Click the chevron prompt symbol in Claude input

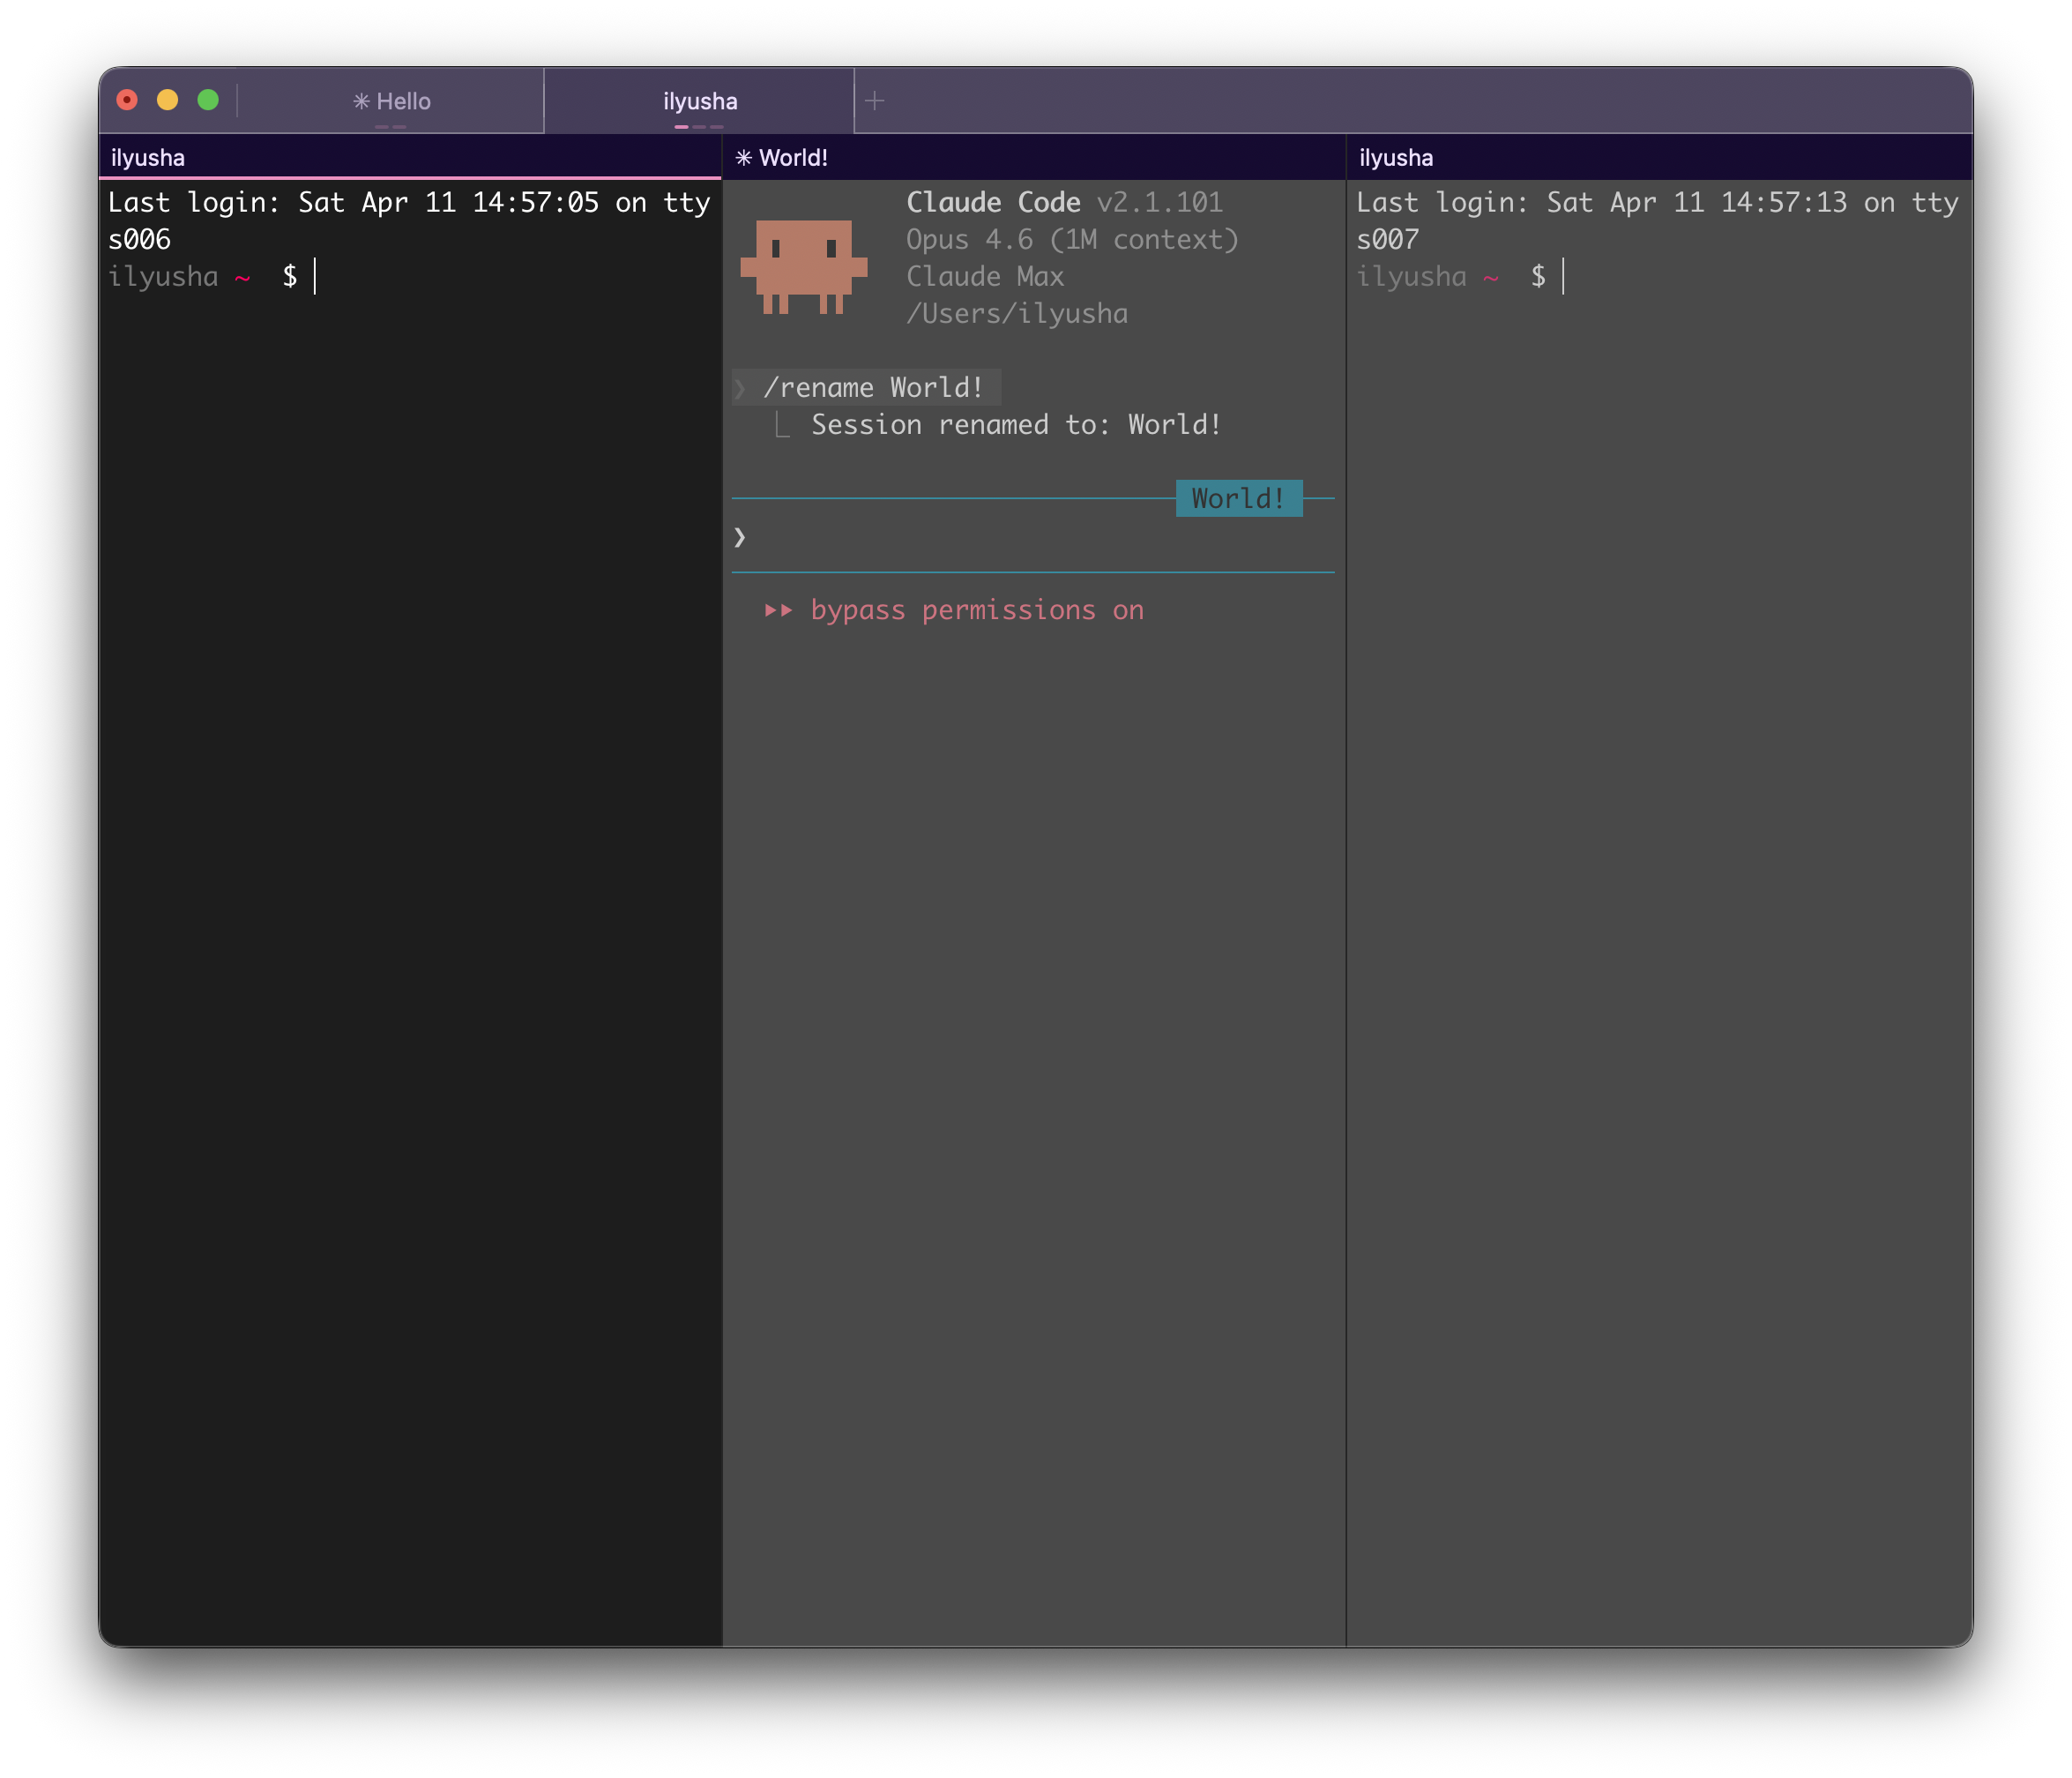(740, 537)
